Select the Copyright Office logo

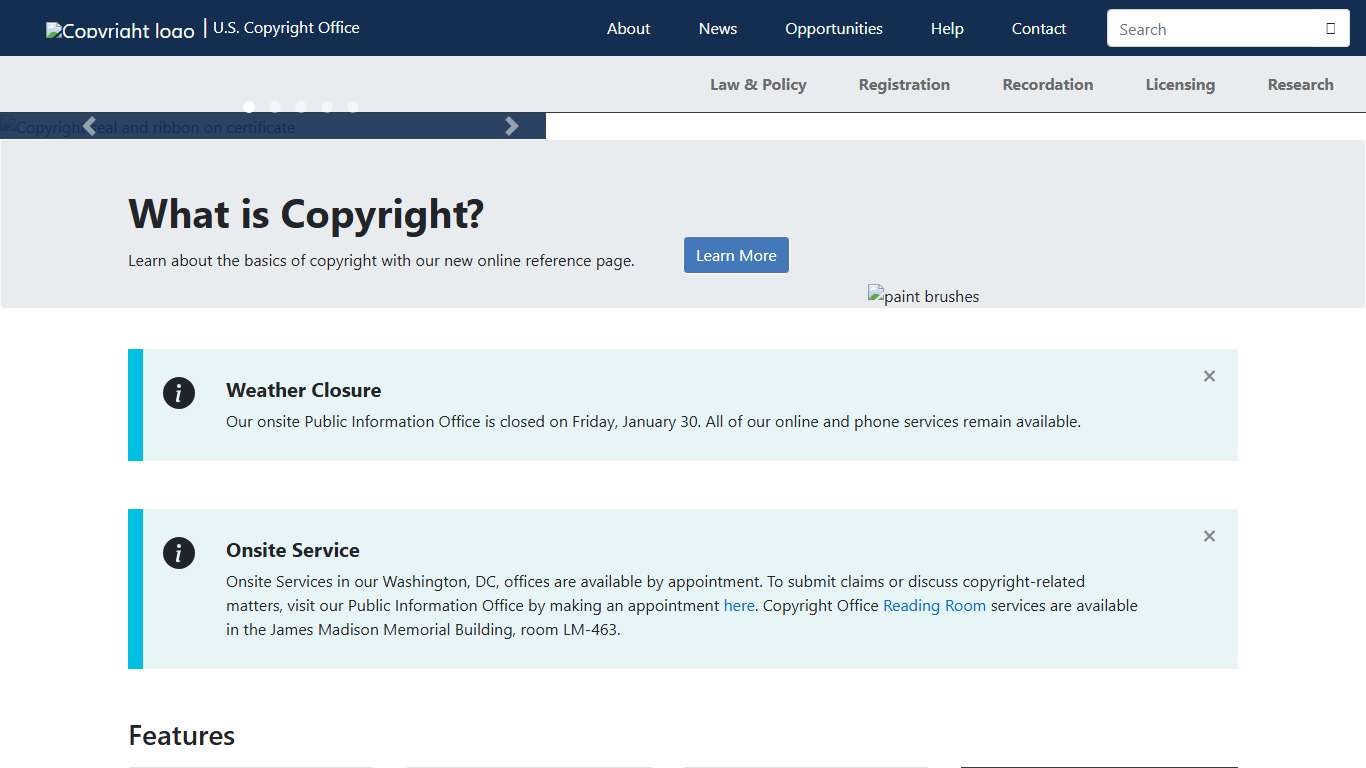pos(119,29)
